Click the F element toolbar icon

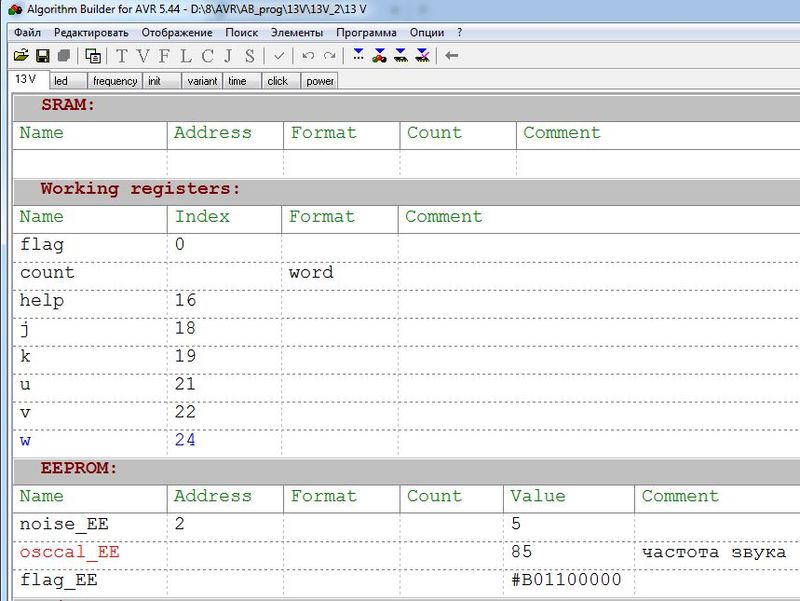point(164,56)
